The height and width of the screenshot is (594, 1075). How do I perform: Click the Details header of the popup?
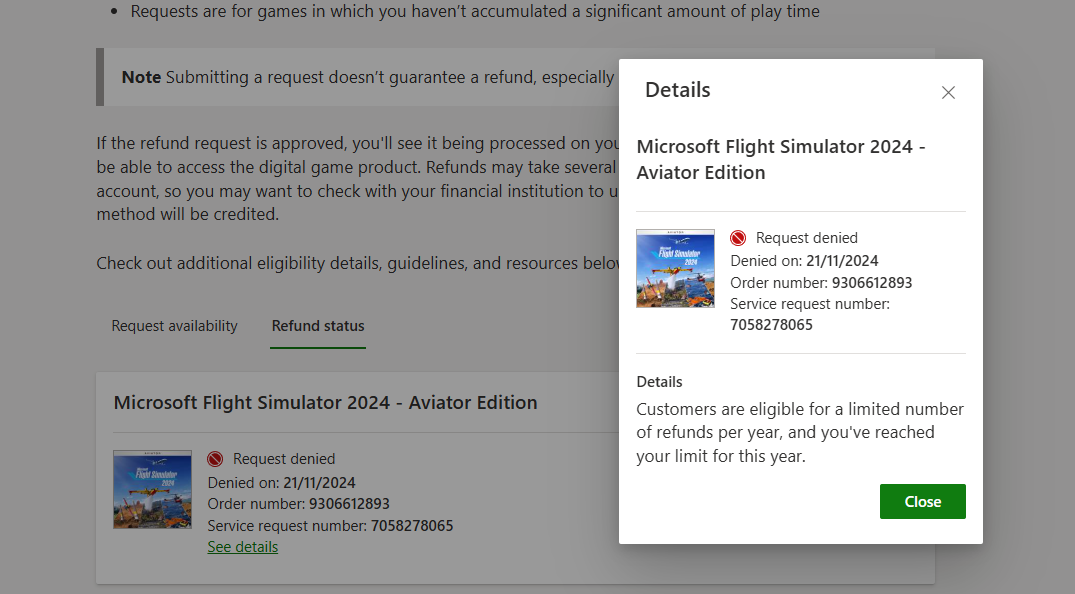tap(677, 90)
